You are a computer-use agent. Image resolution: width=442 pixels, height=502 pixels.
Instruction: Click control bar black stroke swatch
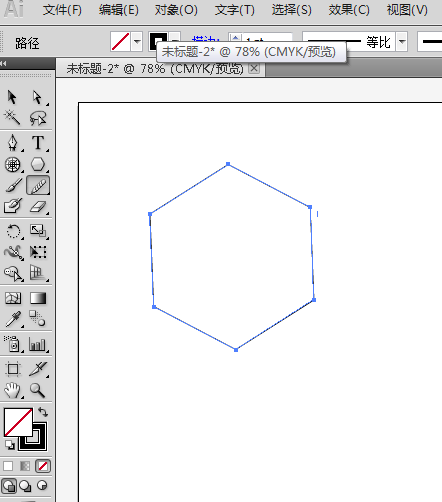point(158,41)
